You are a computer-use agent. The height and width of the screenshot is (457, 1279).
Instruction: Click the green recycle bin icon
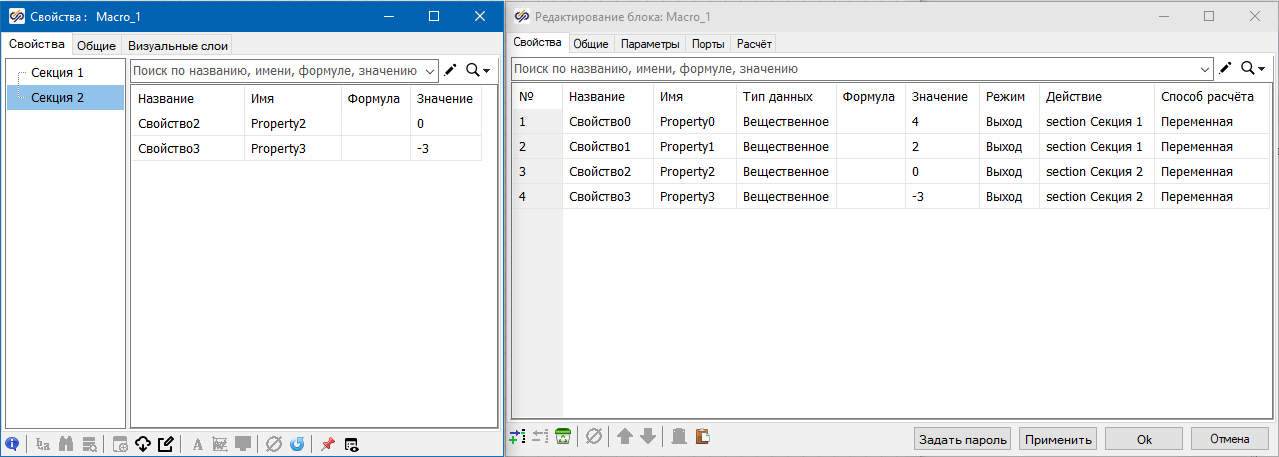[x=563, y=436]
